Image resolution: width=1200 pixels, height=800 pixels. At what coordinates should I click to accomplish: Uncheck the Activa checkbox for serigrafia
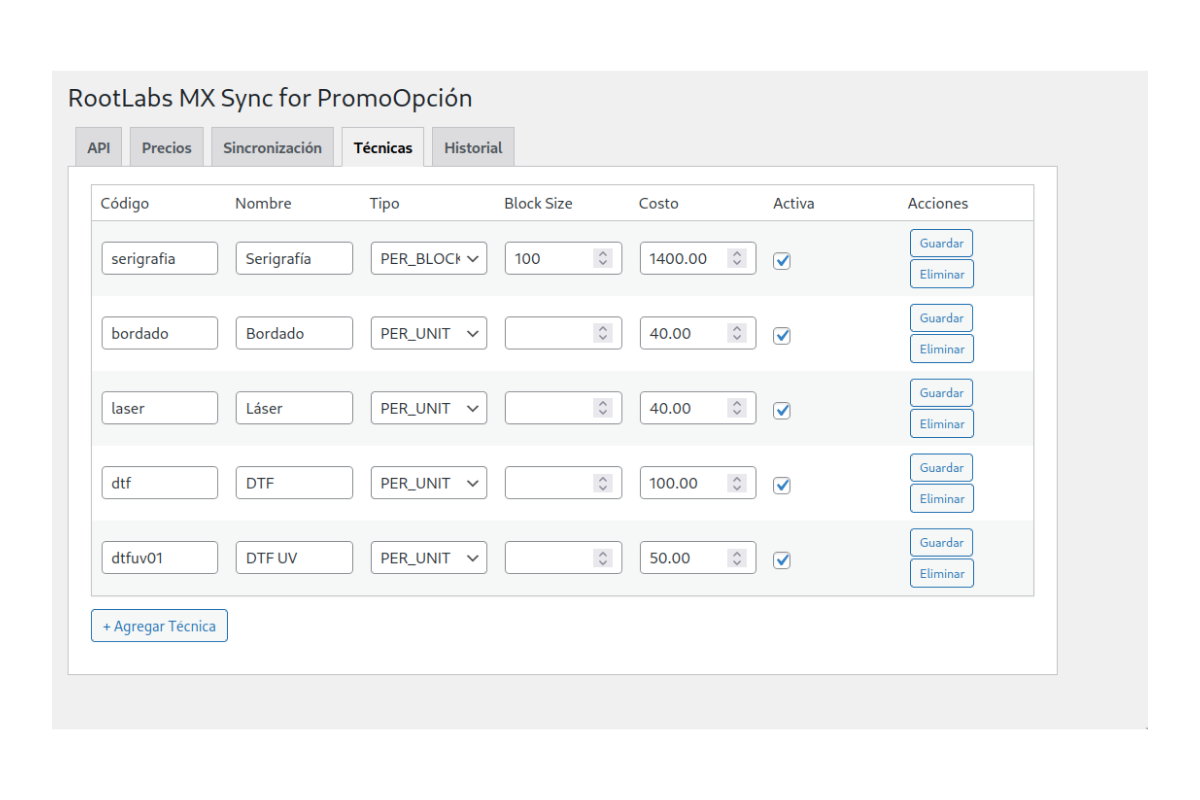pyautogui.click(x=782, y=261)
